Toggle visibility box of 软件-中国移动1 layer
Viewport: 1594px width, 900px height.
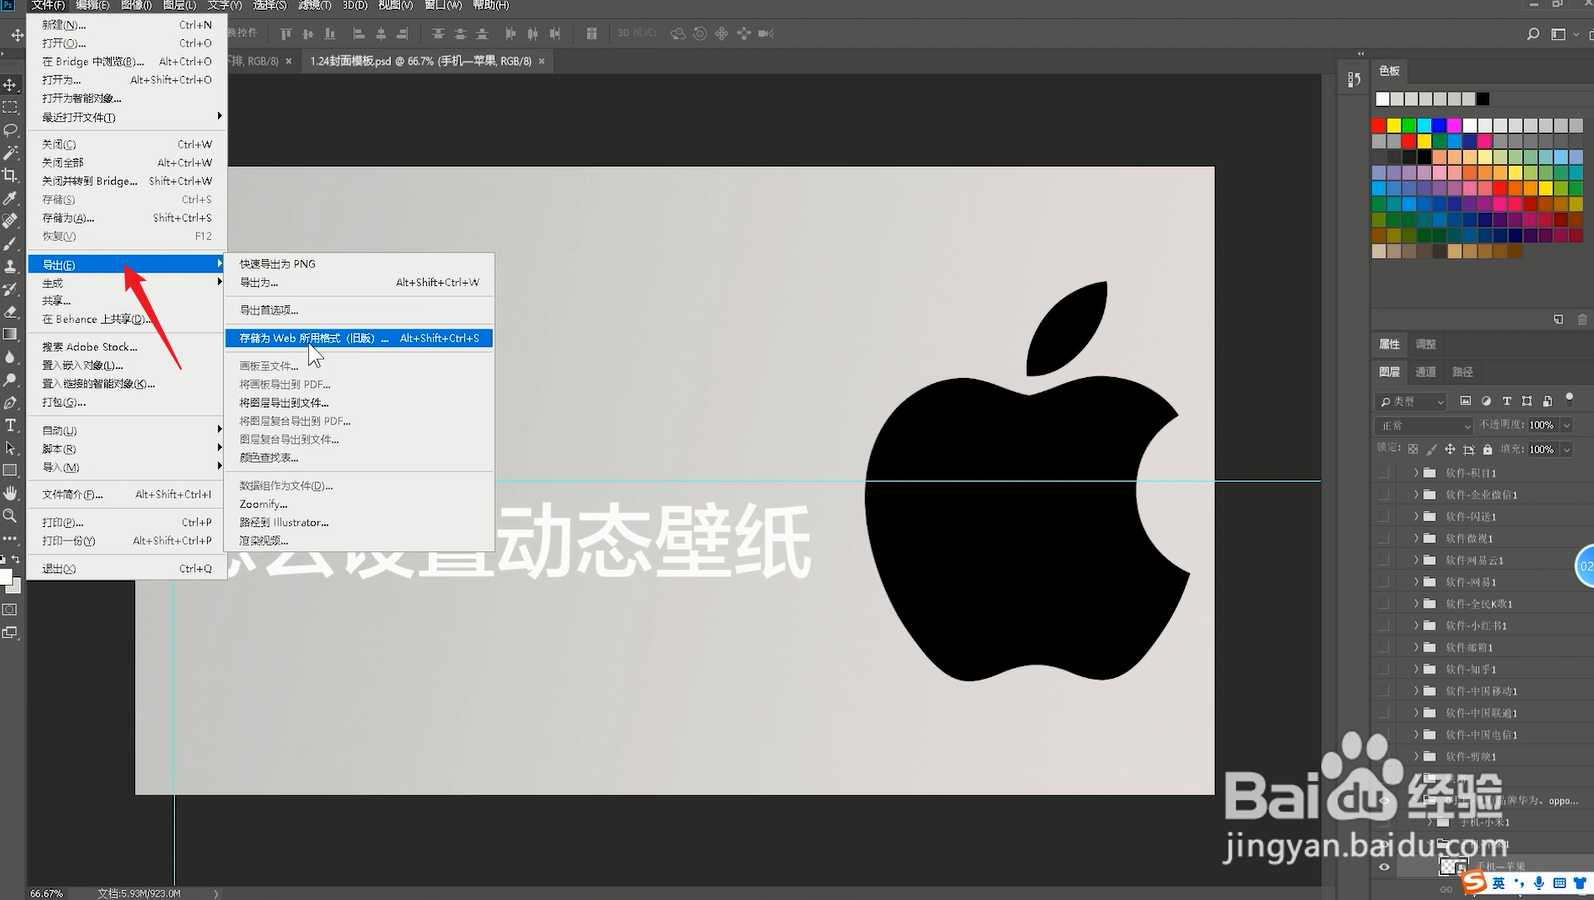(x=1384, y=691)
